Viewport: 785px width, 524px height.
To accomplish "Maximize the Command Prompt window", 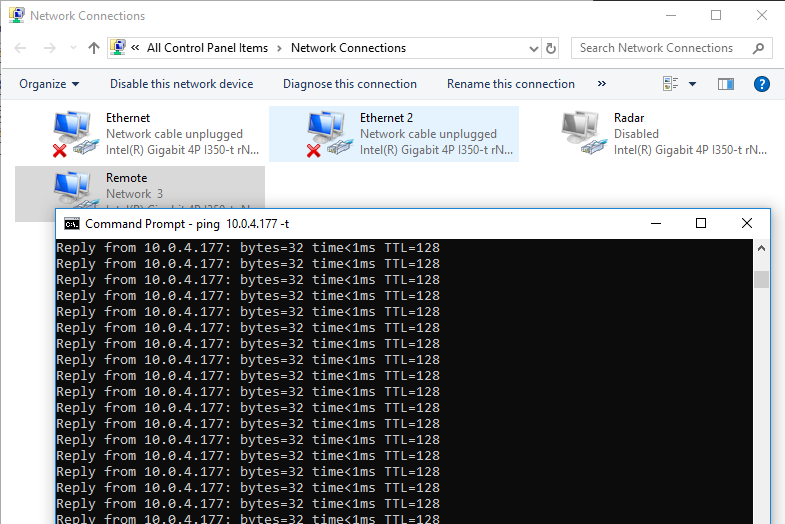I will point(701,223).
